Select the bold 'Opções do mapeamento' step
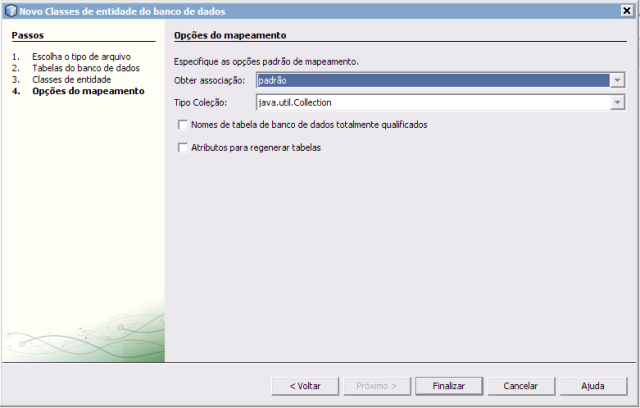The width and height of the screenshot is (640, 408). [87, 90]
